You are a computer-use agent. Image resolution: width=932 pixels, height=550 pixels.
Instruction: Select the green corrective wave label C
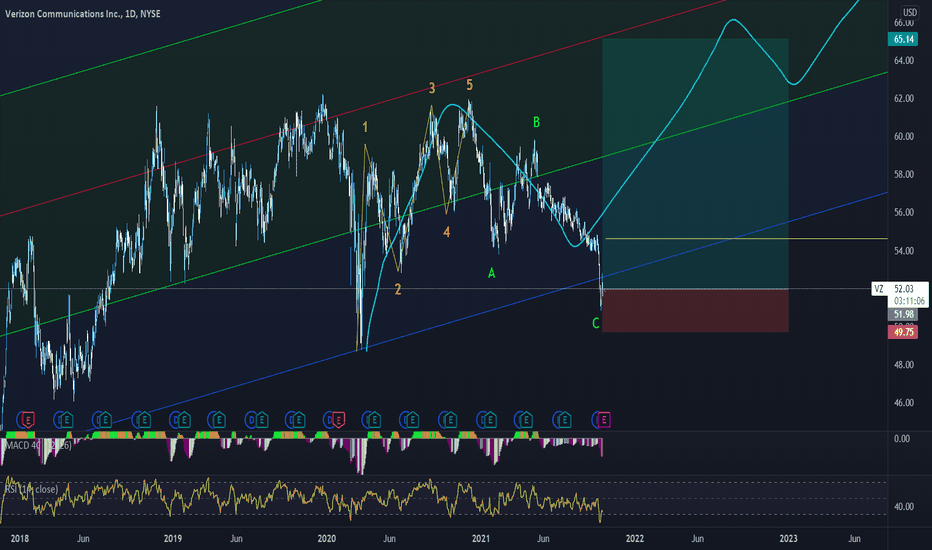[x=596, y=323]
